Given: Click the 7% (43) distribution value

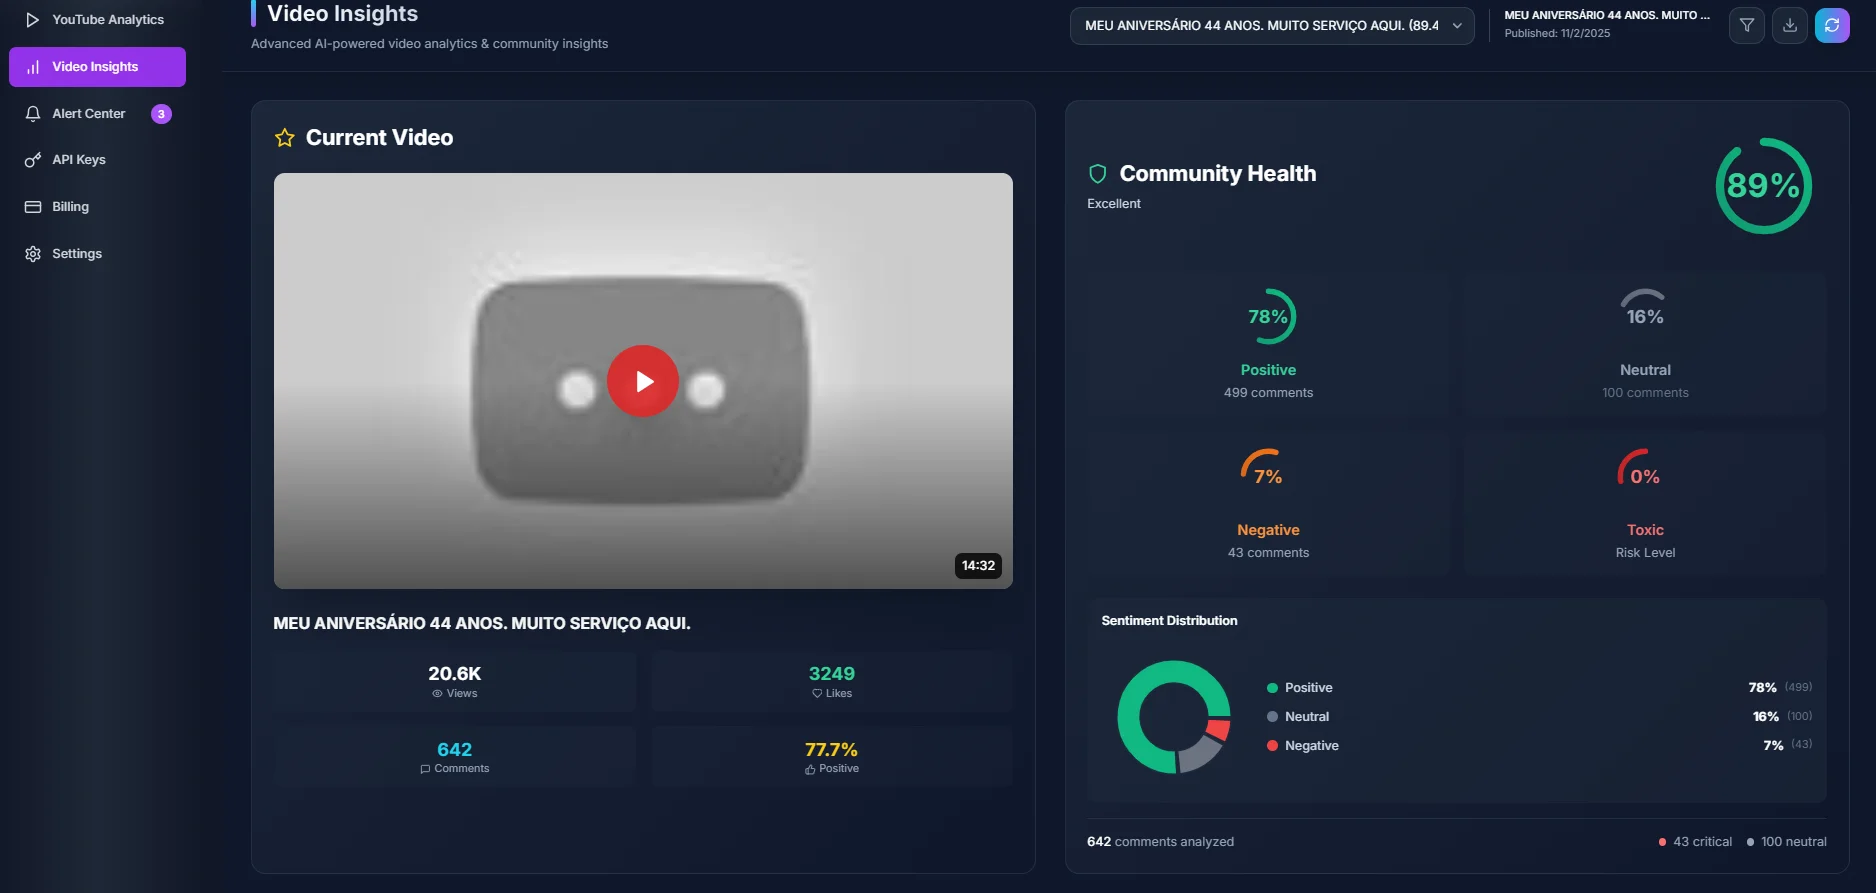Looking at the screenshot, I should pos(1788,746).
